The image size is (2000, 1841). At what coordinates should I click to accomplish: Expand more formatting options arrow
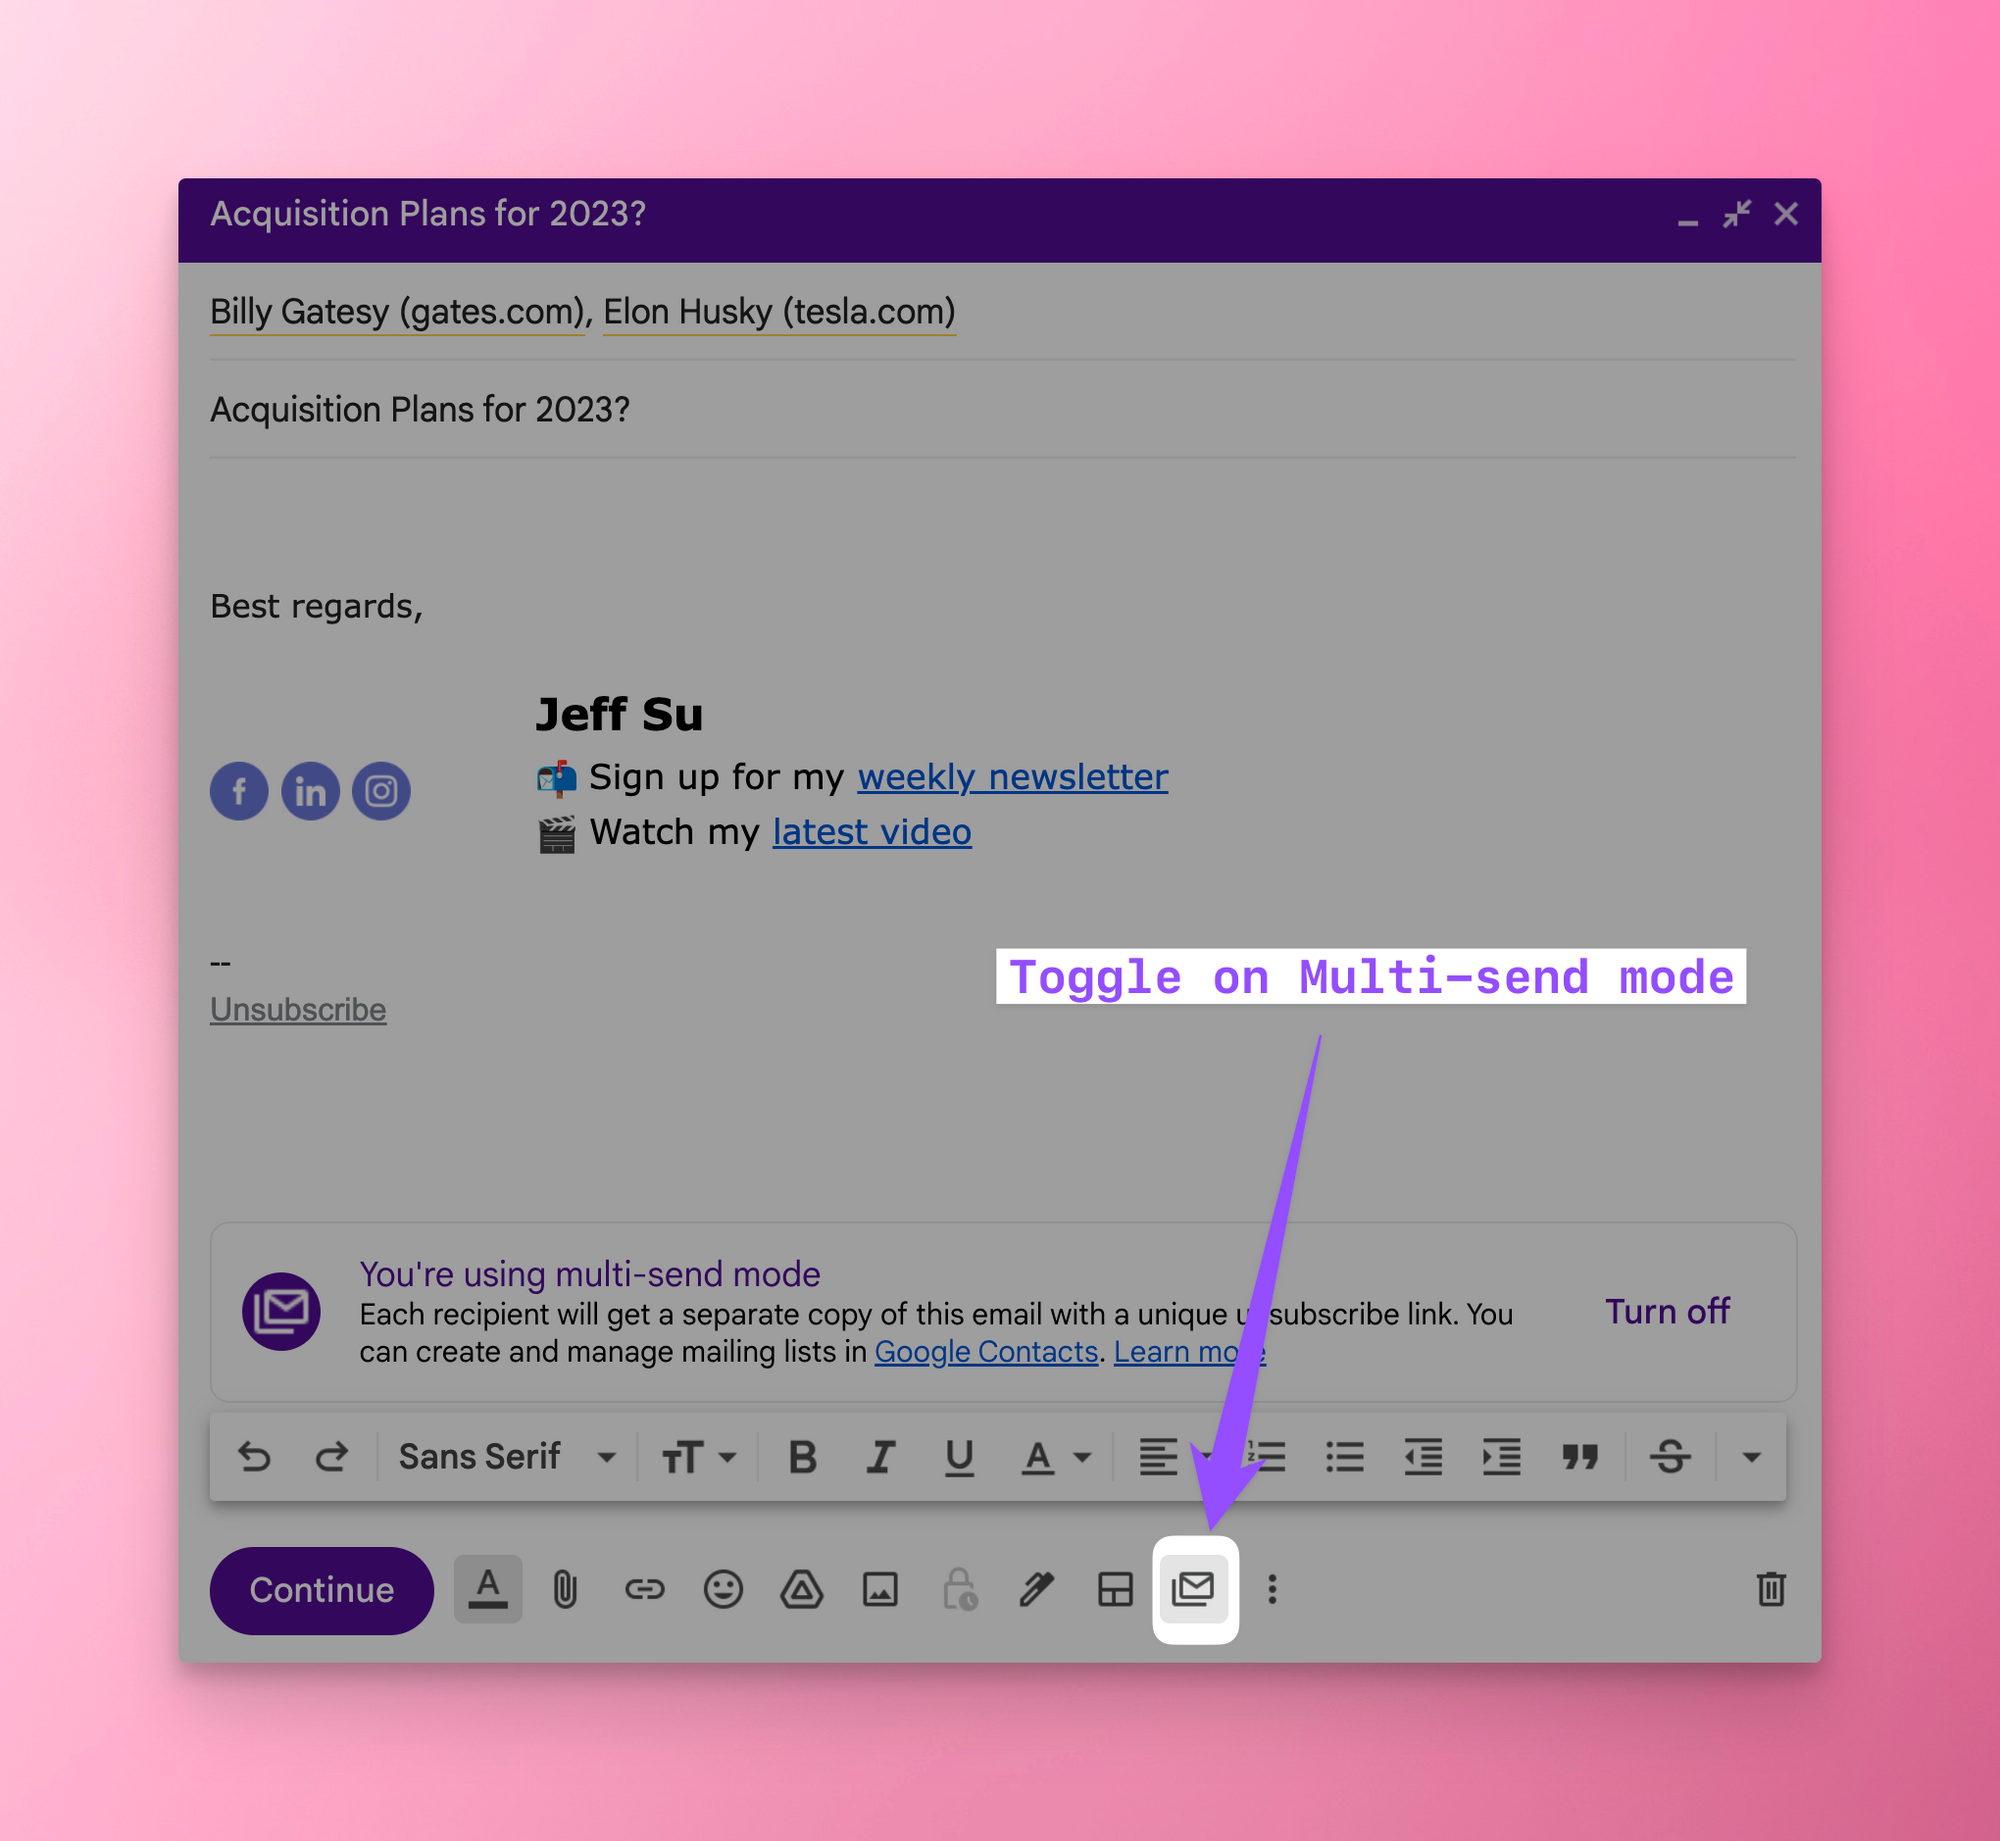tap(1750, 1457)
